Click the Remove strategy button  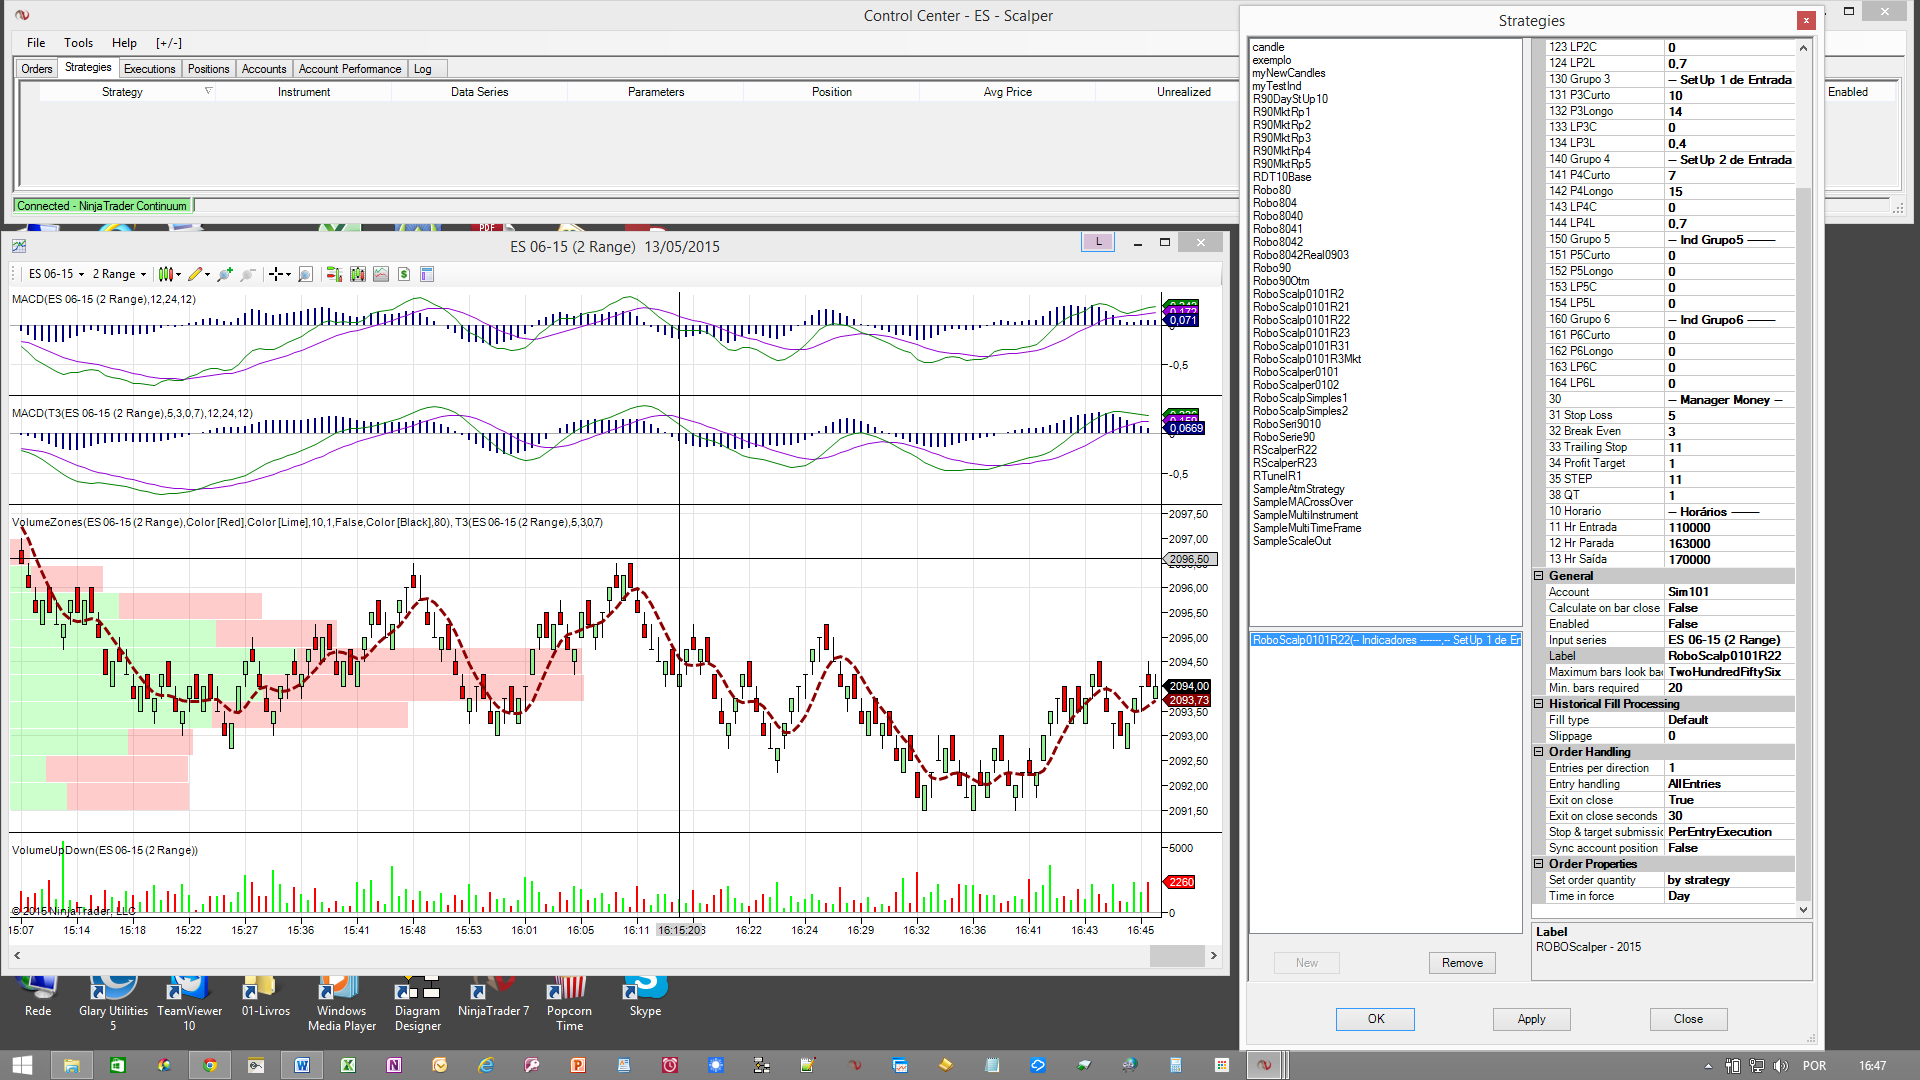[x=1462, y=963]
